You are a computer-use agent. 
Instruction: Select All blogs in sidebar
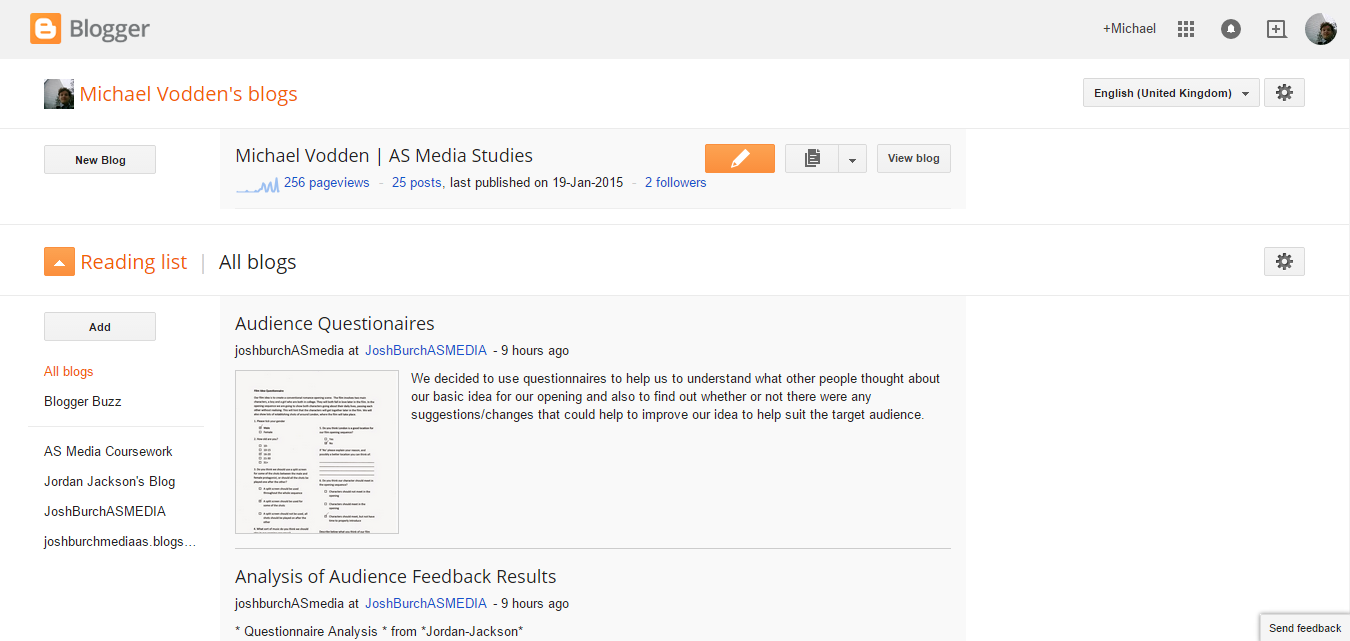point(69,371)
